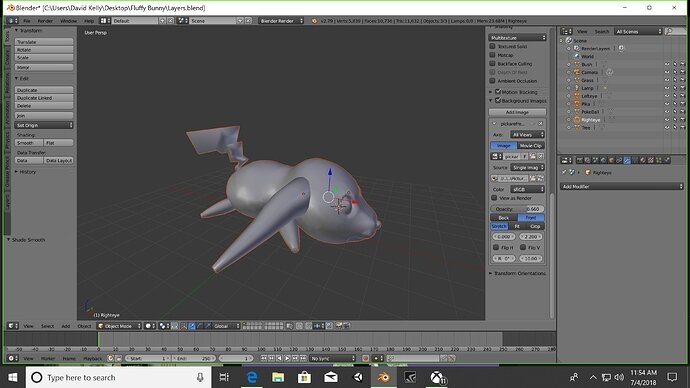Click the Lamp object icon in outliner
Viewport: 690px width, 388px height.
point(576,88)
